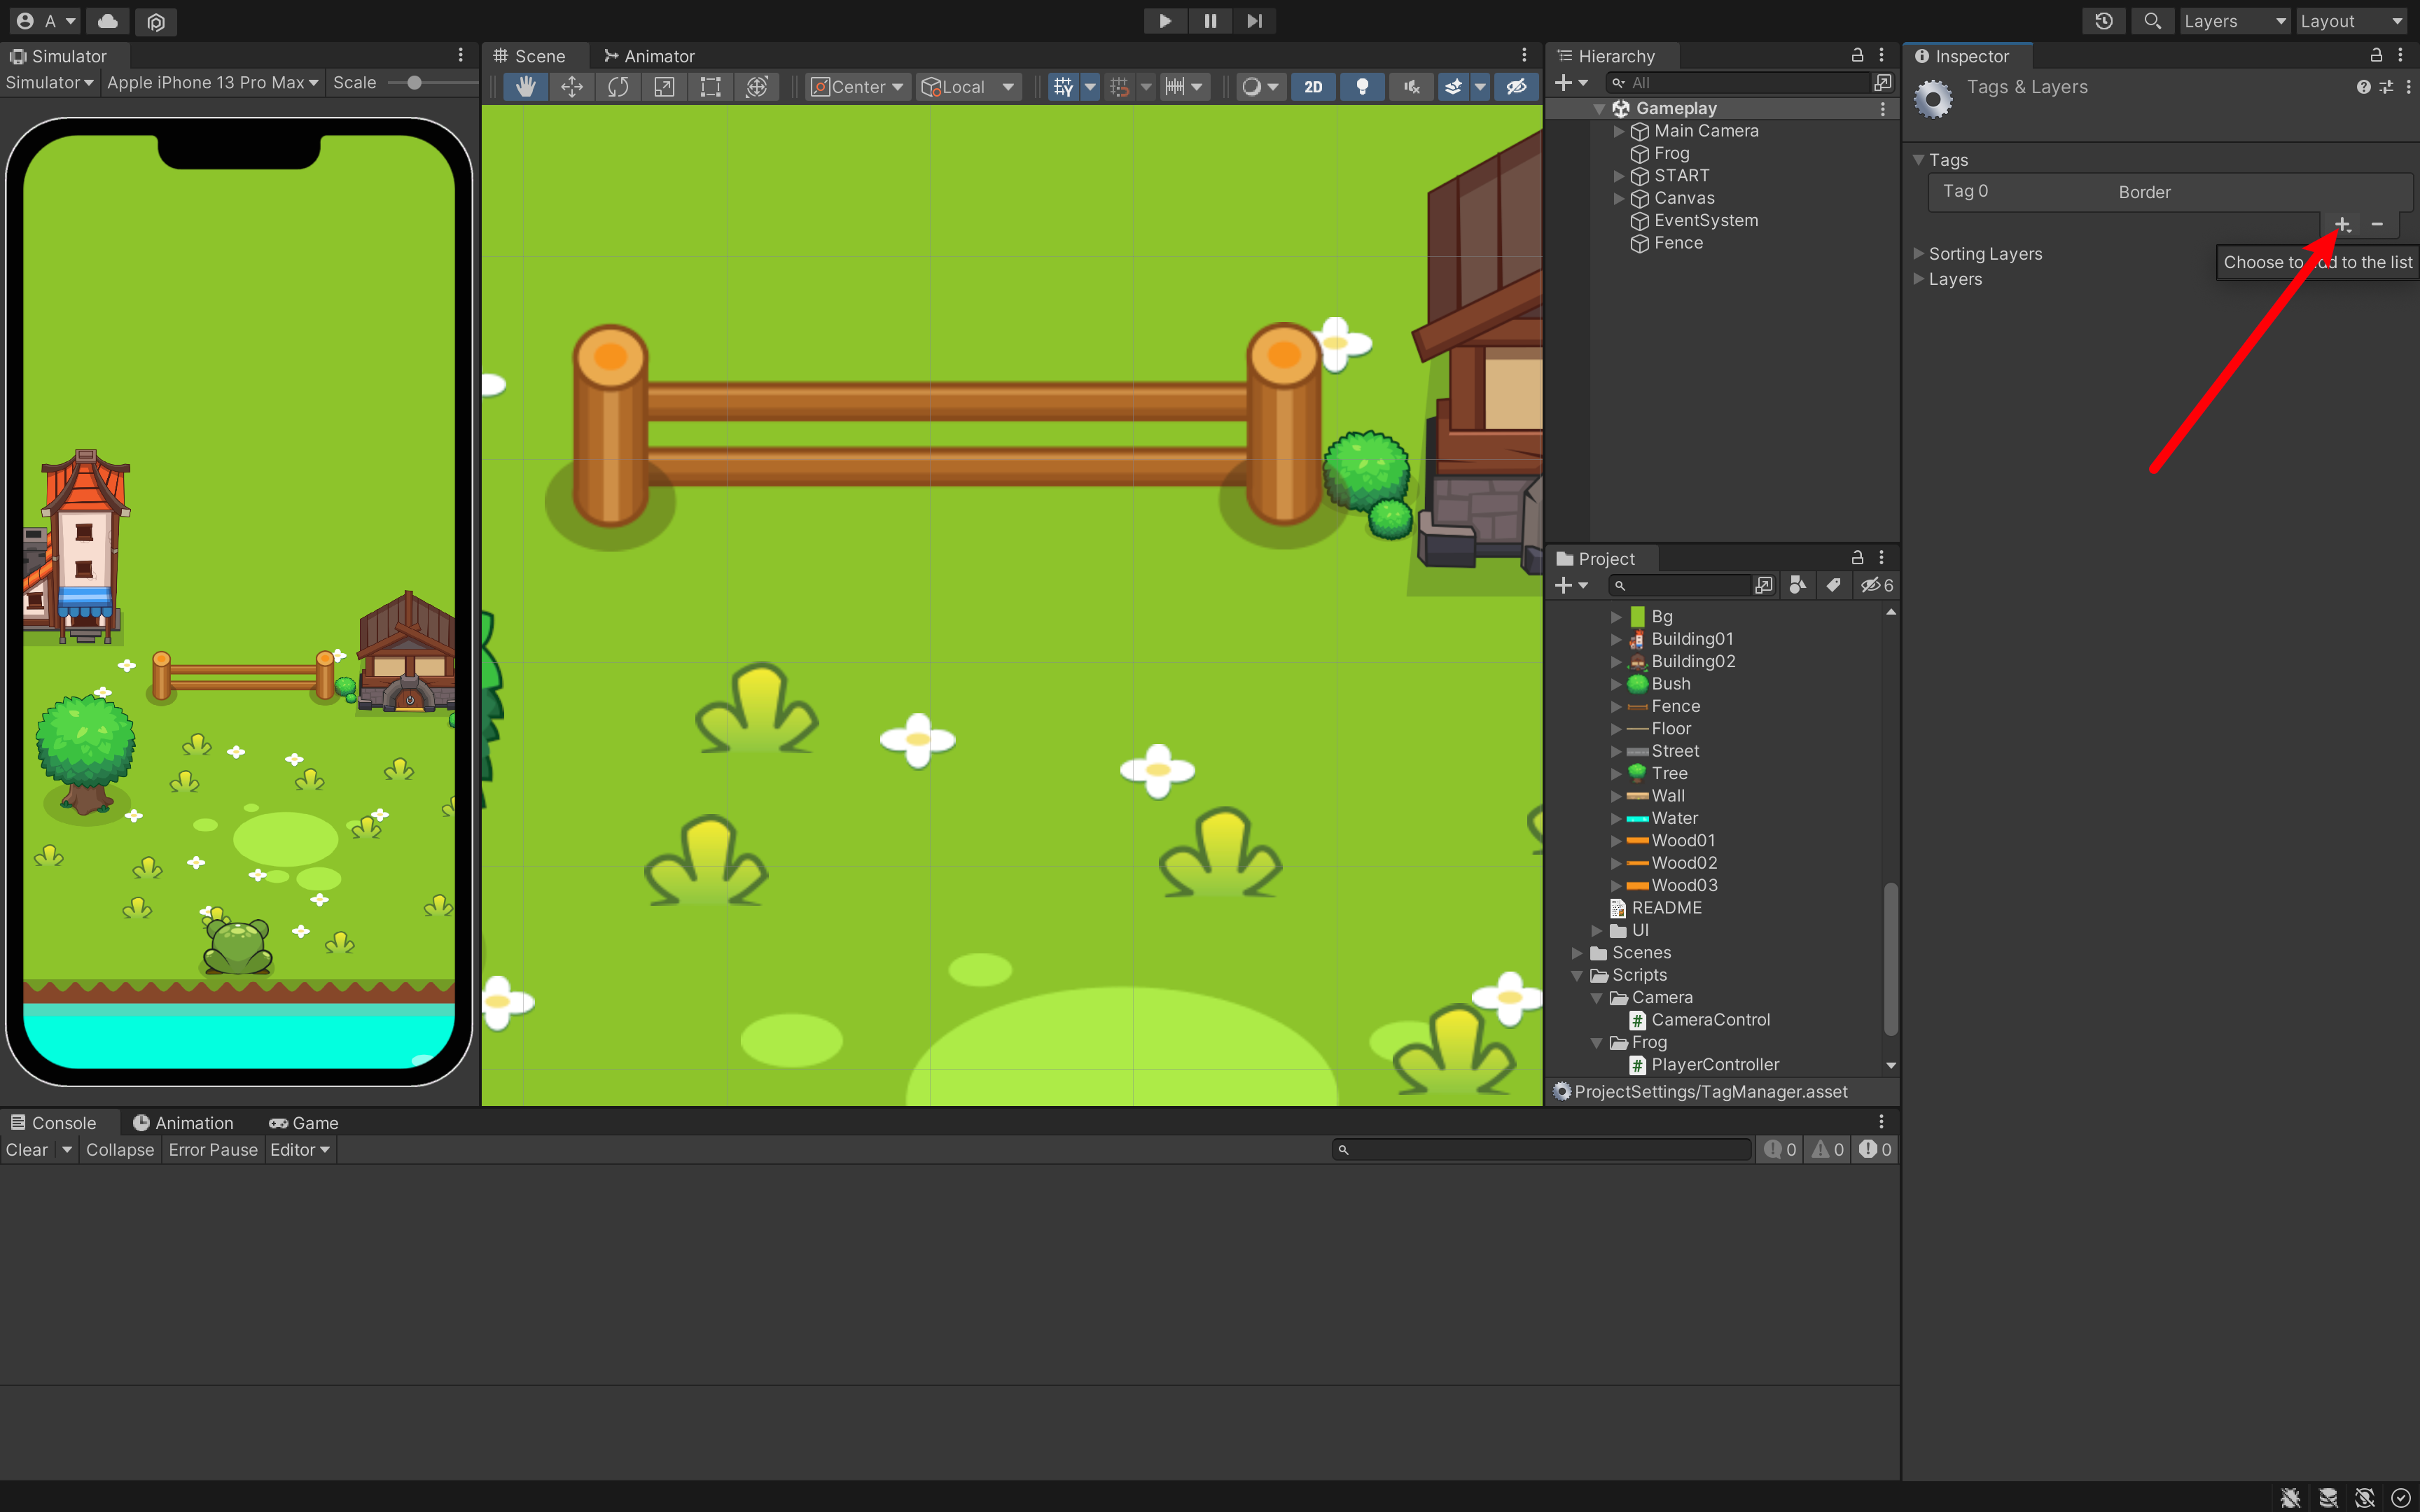Open the Layout dropdown in top bar
Viewport: 2420px width, 1512px height.
point(2351,21)
